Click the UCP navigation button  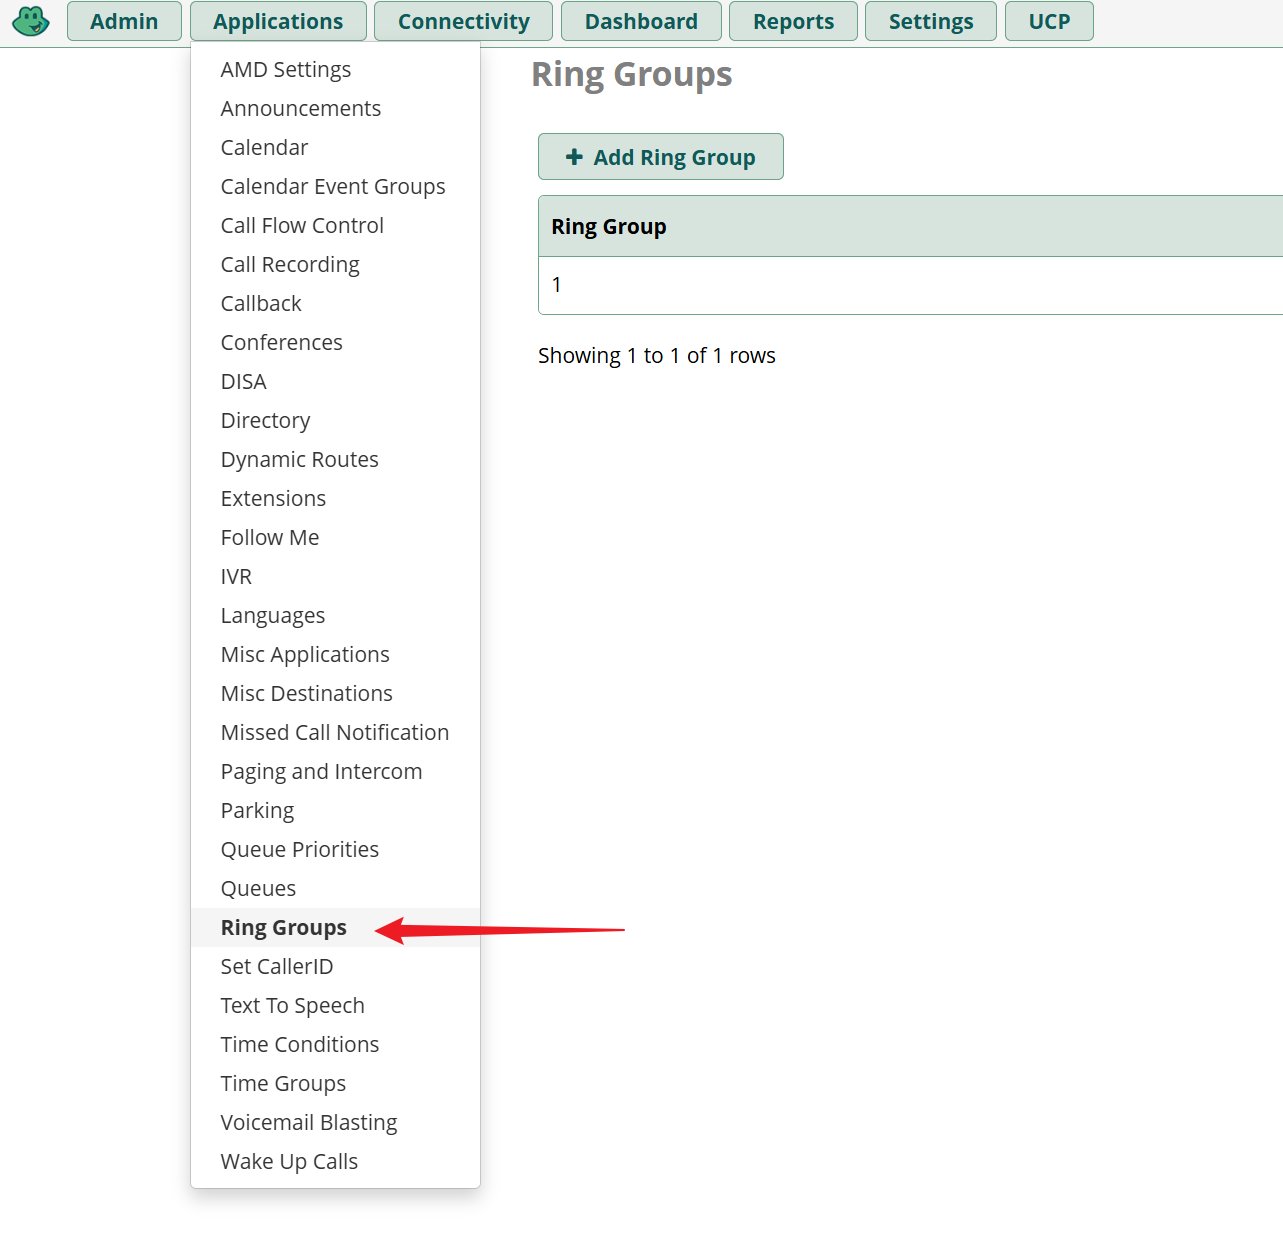coord(1048,21)
